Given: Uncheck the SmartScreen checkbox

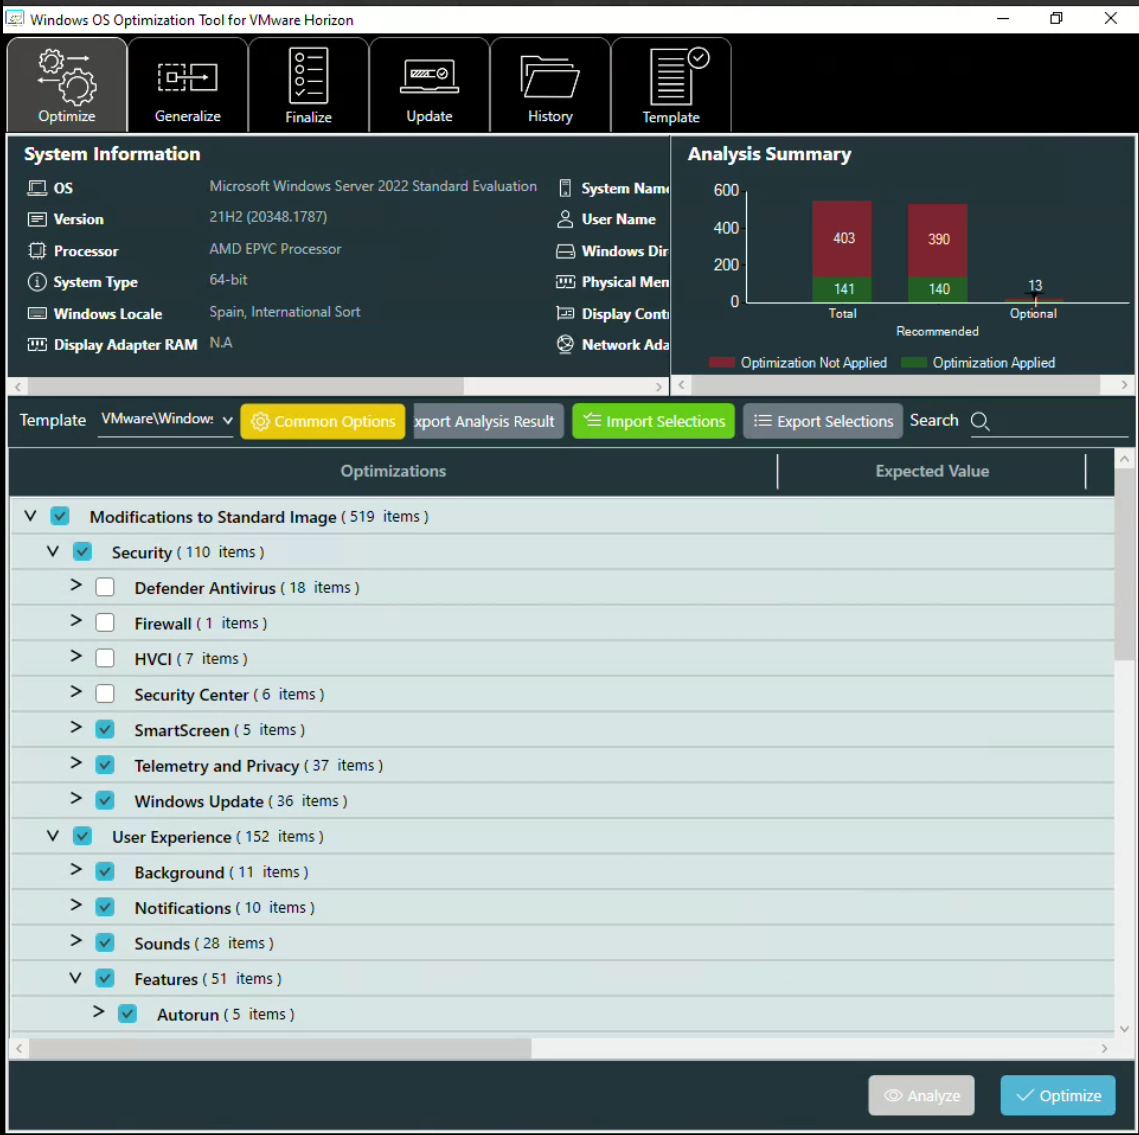Looking at the screenshot, I should click(105, 730).
